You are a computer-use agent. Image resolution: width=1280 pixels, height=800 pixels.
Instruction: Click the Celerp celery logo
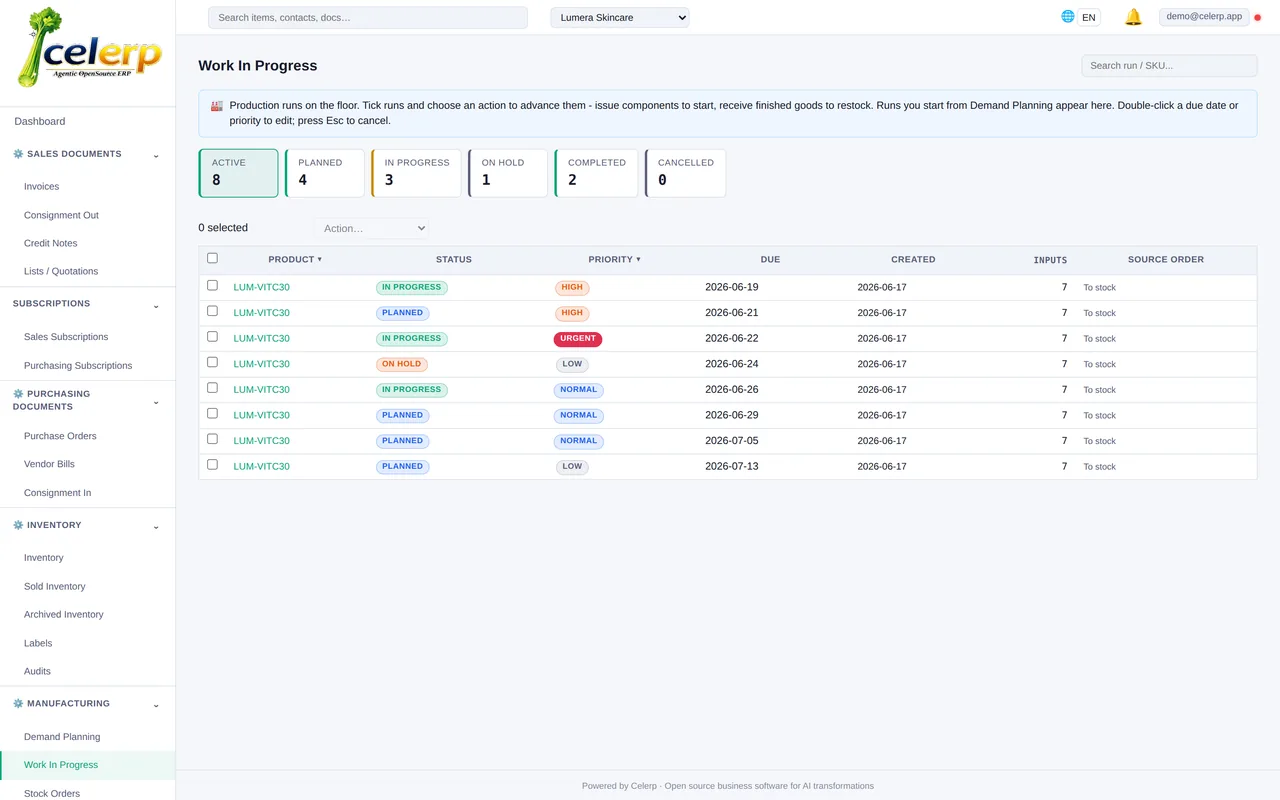click(88, 48)
